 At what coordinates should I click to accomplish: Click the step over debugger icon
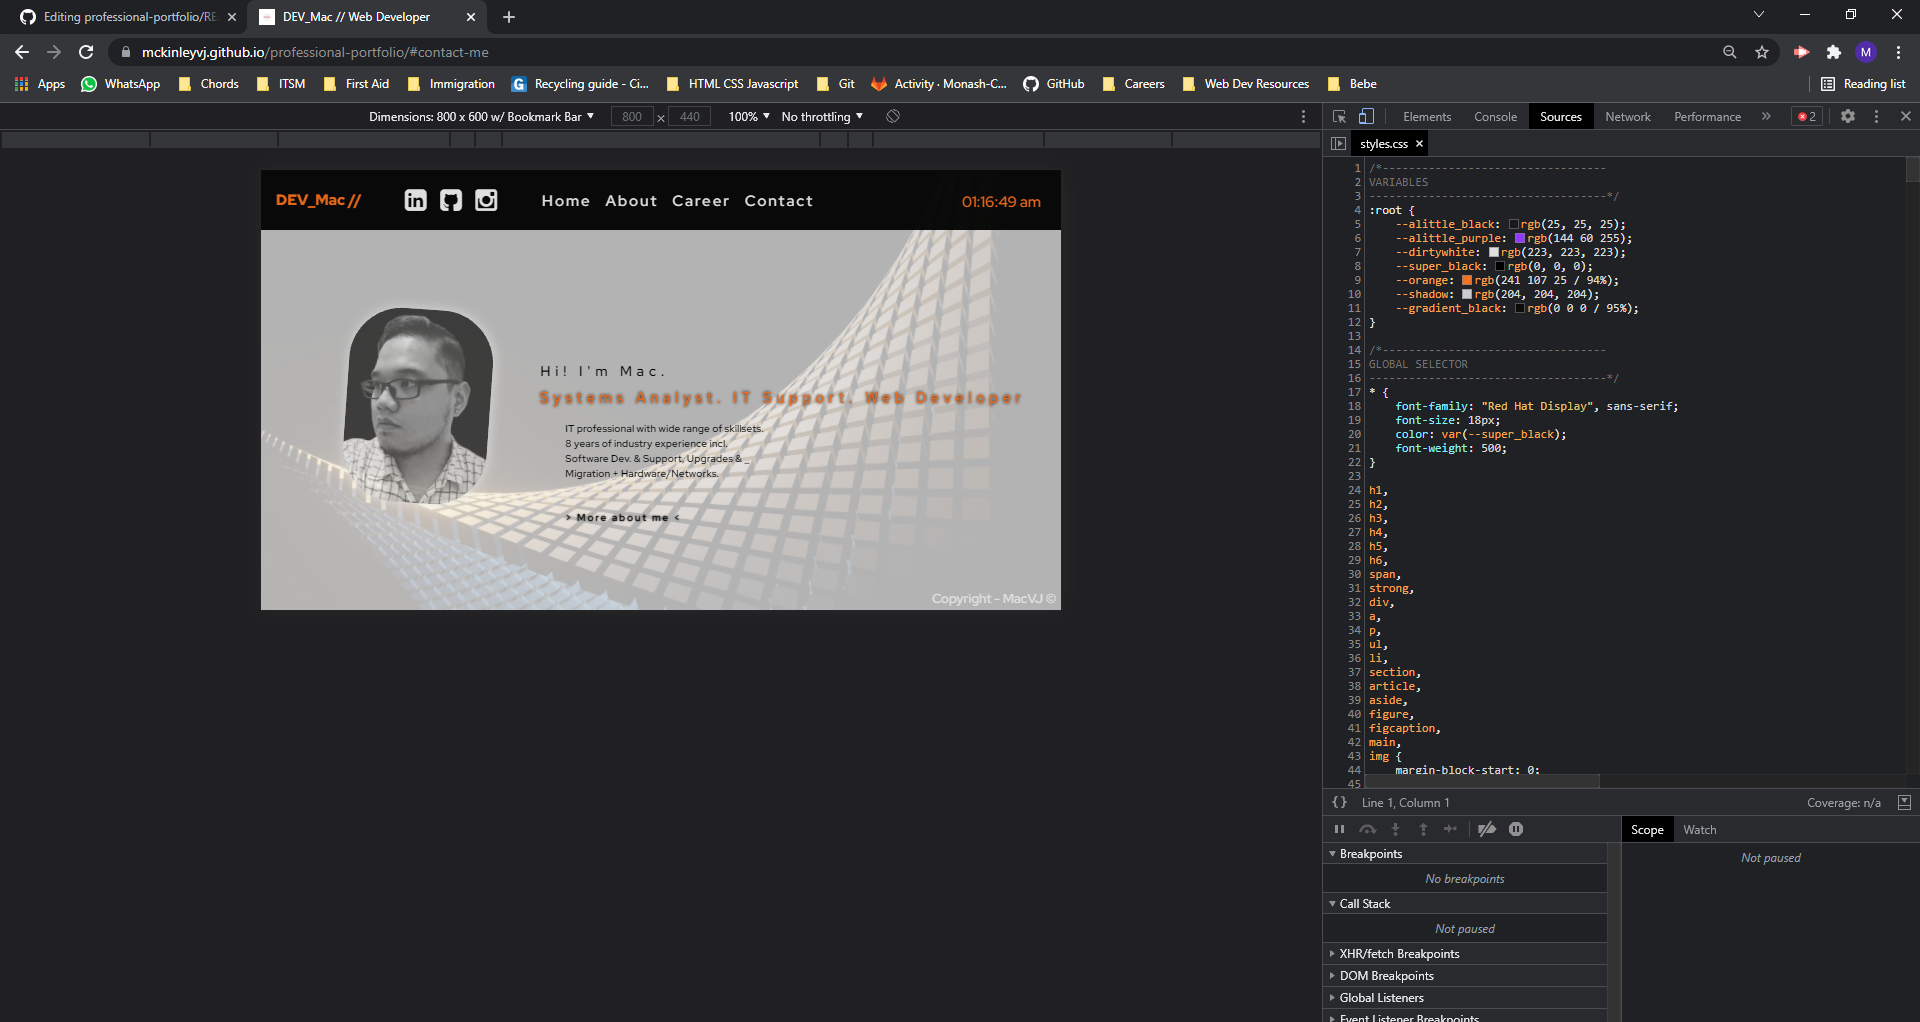click(x=1368, y=829)
